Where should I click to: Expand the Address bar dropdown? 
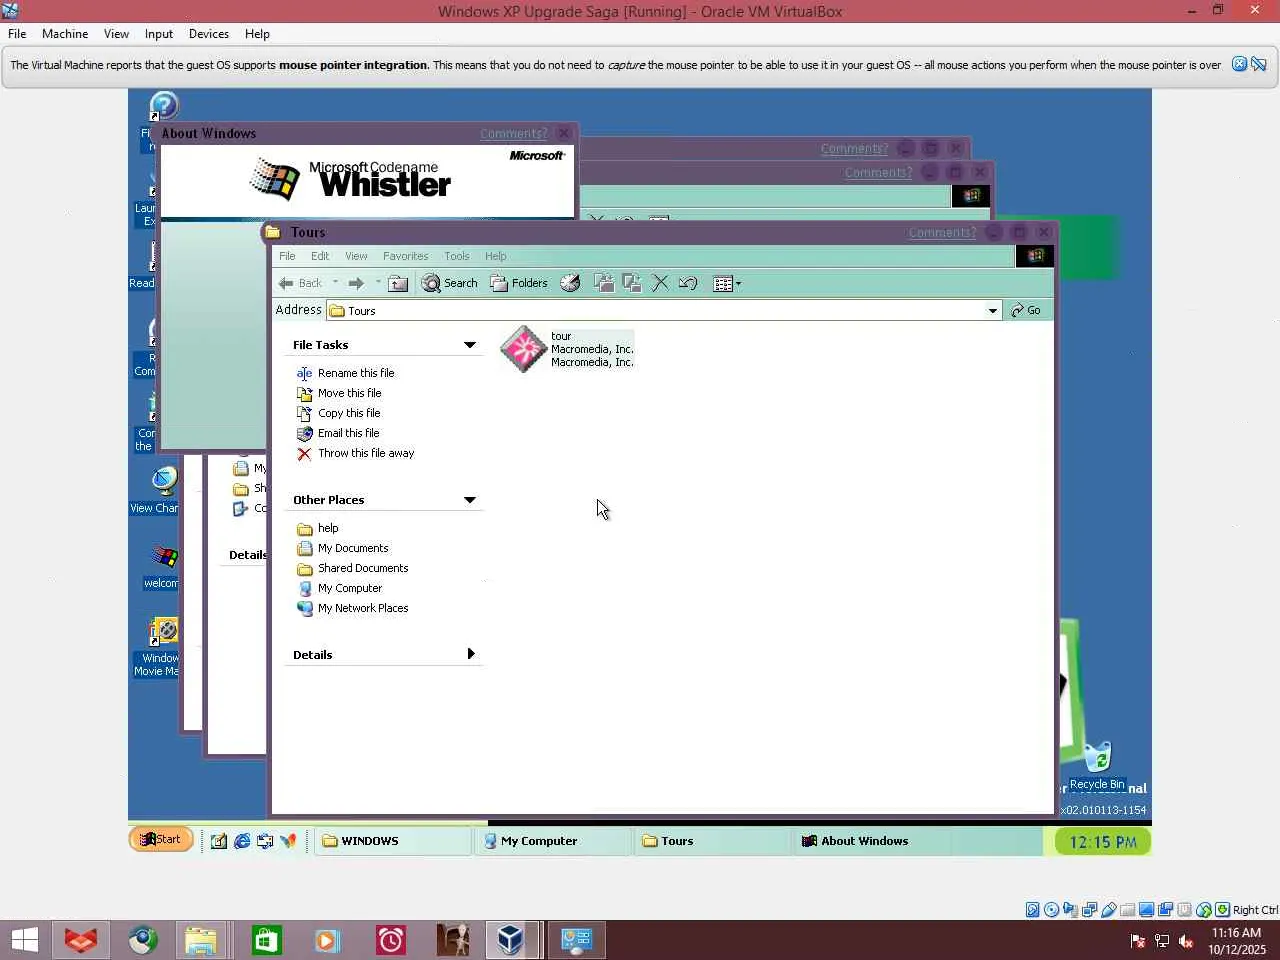[992, 311]
